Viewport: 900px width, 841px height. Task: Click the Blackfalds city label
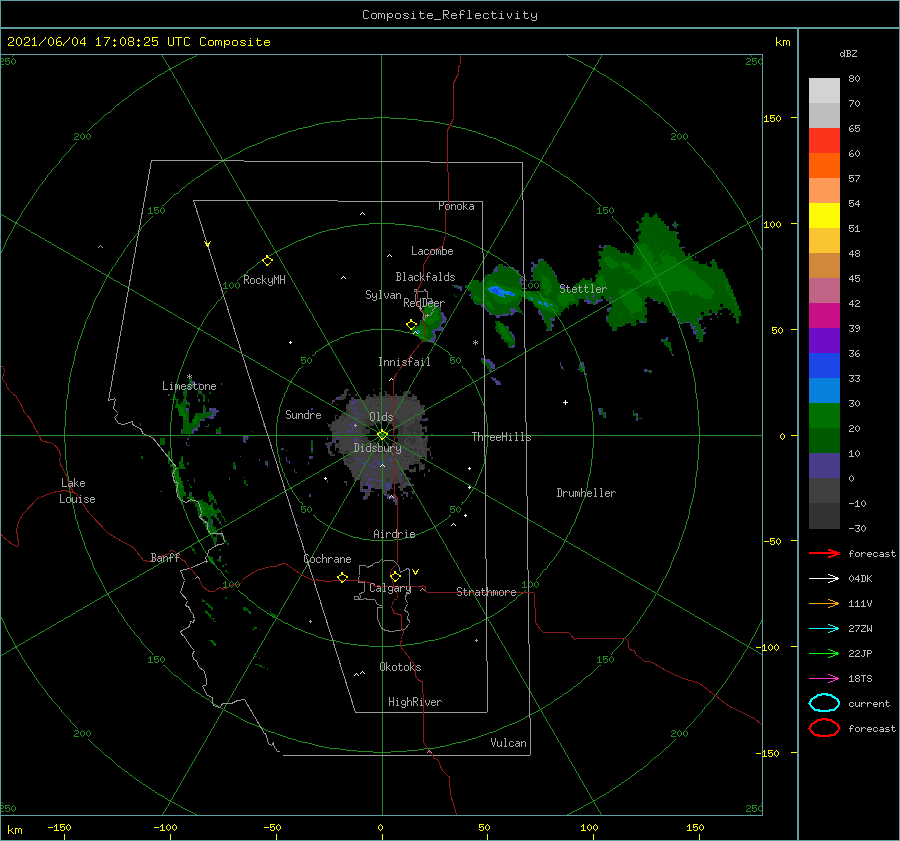(x=425, y=277)
